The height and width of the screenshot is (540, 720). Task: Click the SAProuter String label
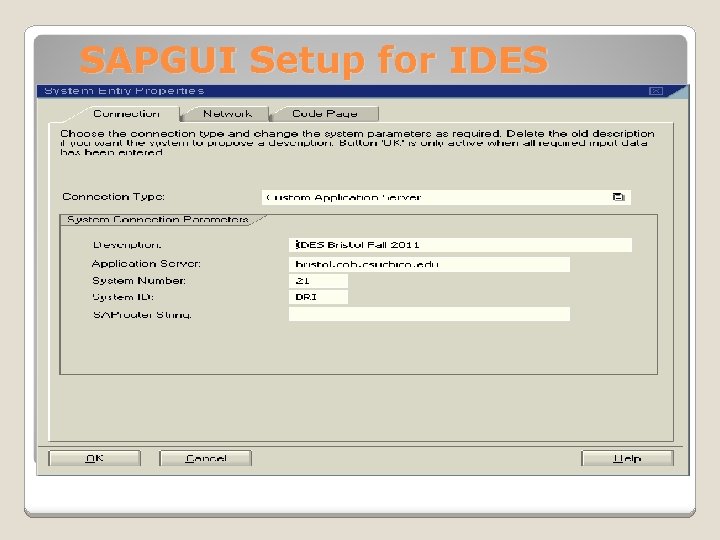pos(142,315)
